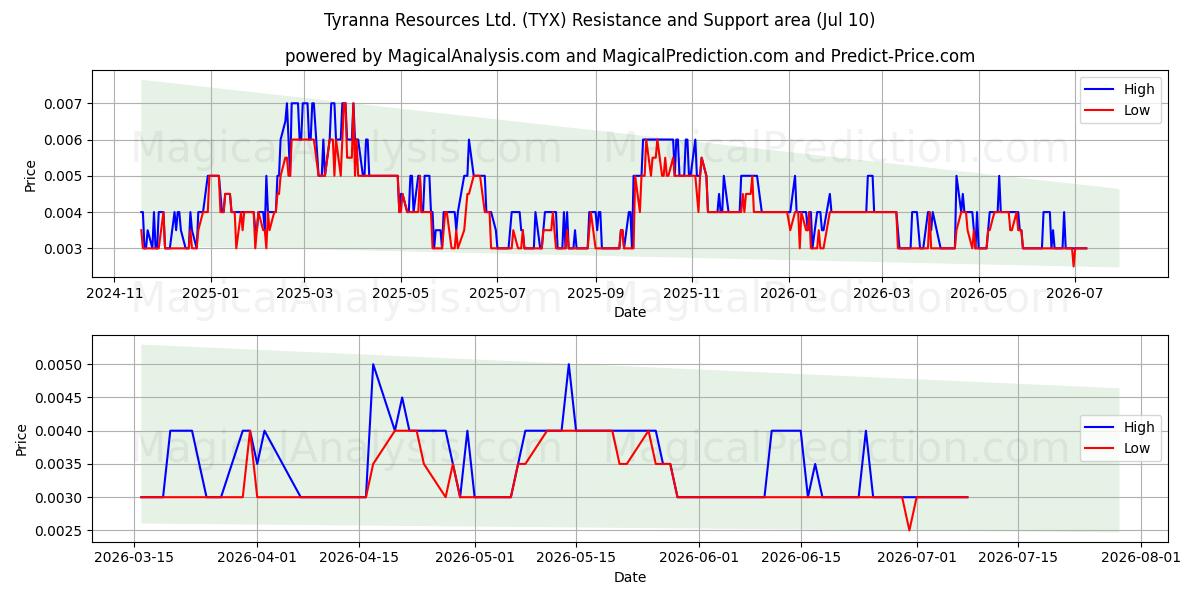Click the 2026-05-15 date tick label
Screen dimensions: 1200x600
point(575,558)
